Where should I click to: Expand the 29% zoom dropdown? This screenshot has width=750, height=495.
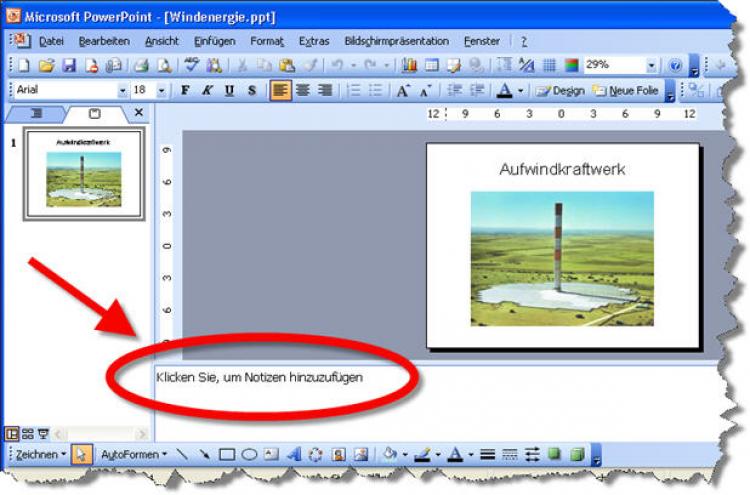click(651, 66)
